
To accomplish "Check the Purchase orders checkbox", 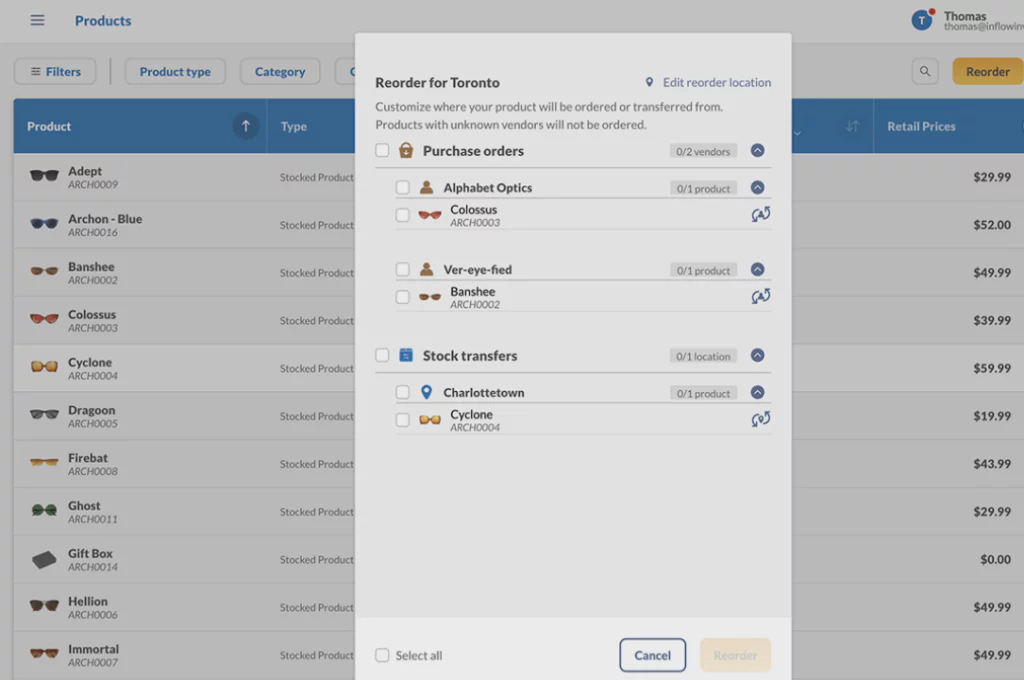I will 382,151.
